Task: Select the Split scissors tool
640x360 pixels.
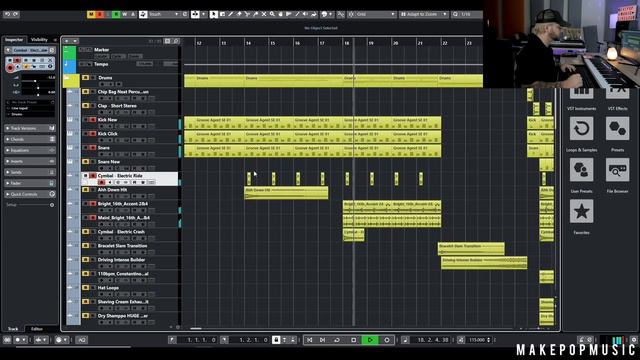Action: [247, 14]
